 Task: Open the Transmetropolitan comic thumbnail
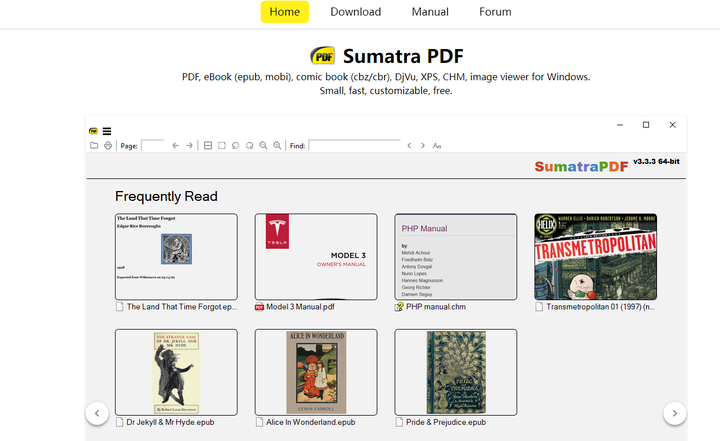(595, 257)
